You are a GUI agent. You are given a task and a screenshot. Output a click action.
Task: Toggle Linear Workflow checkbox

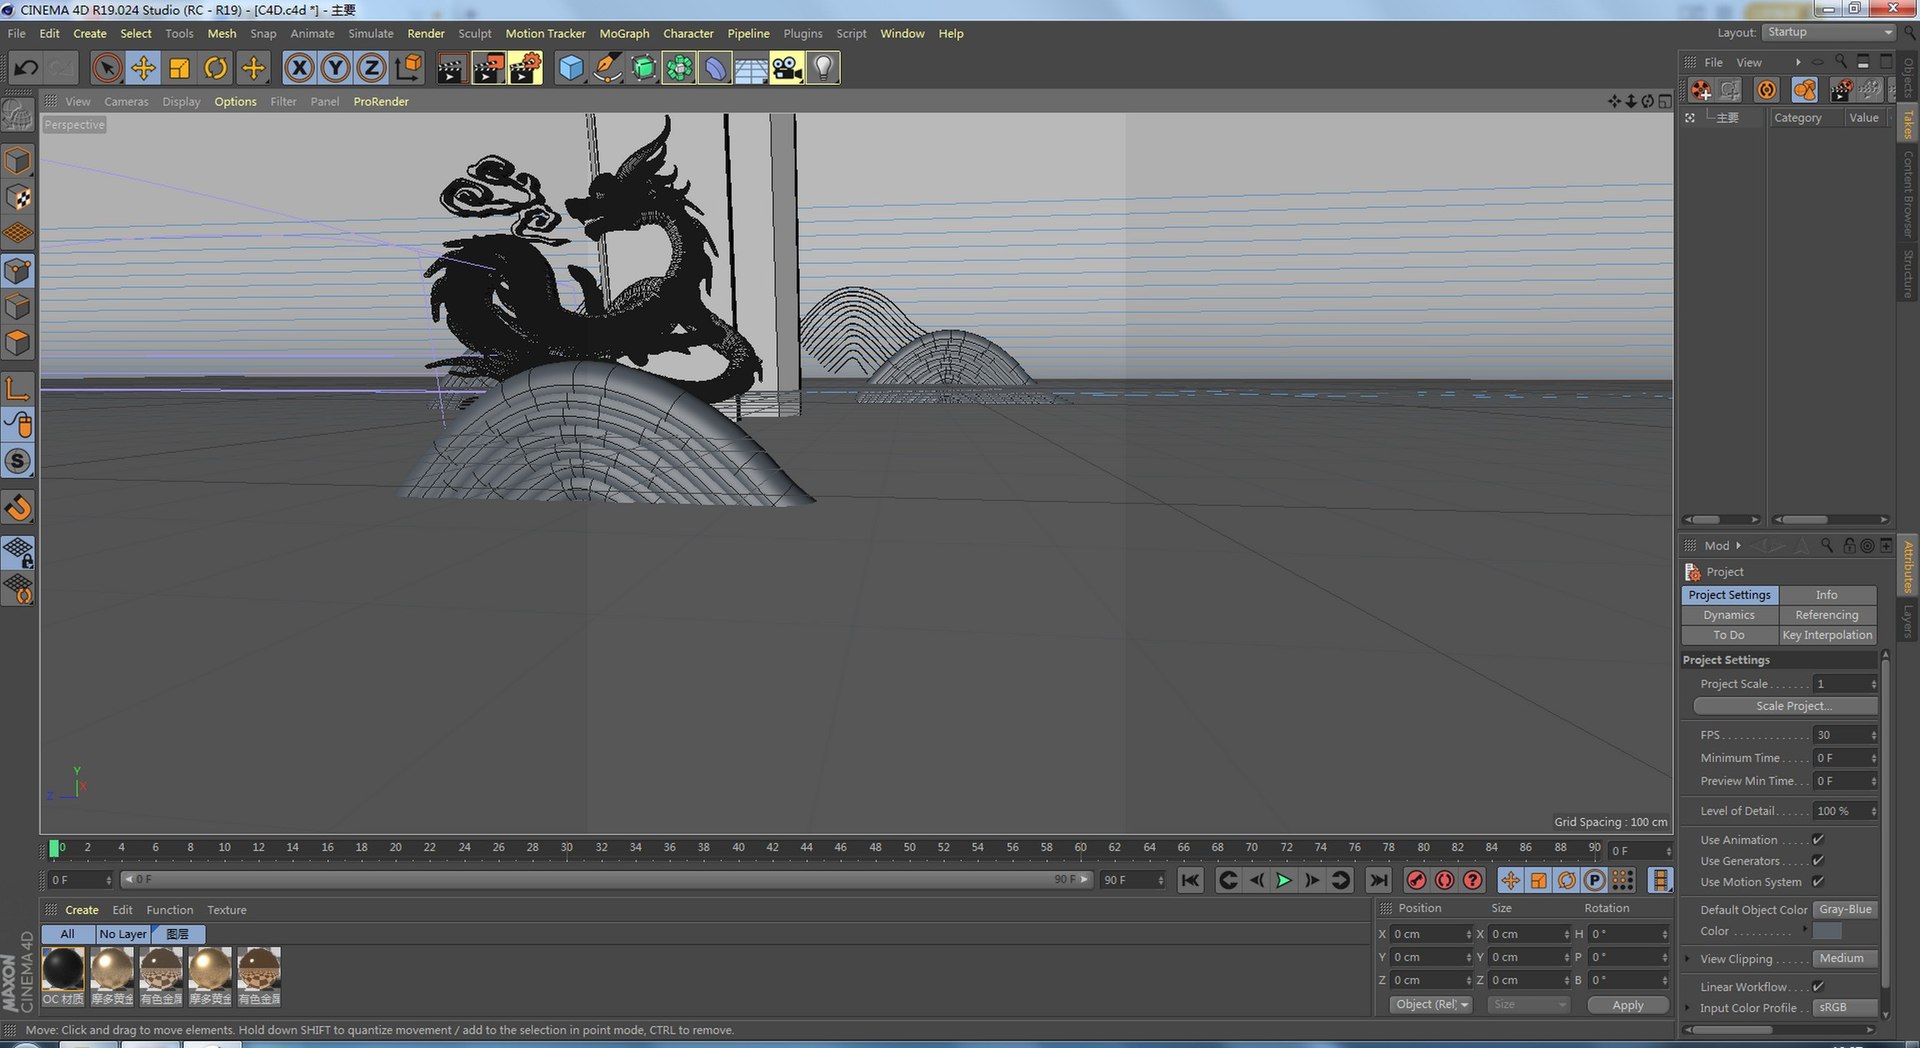tap(1818, 987)
